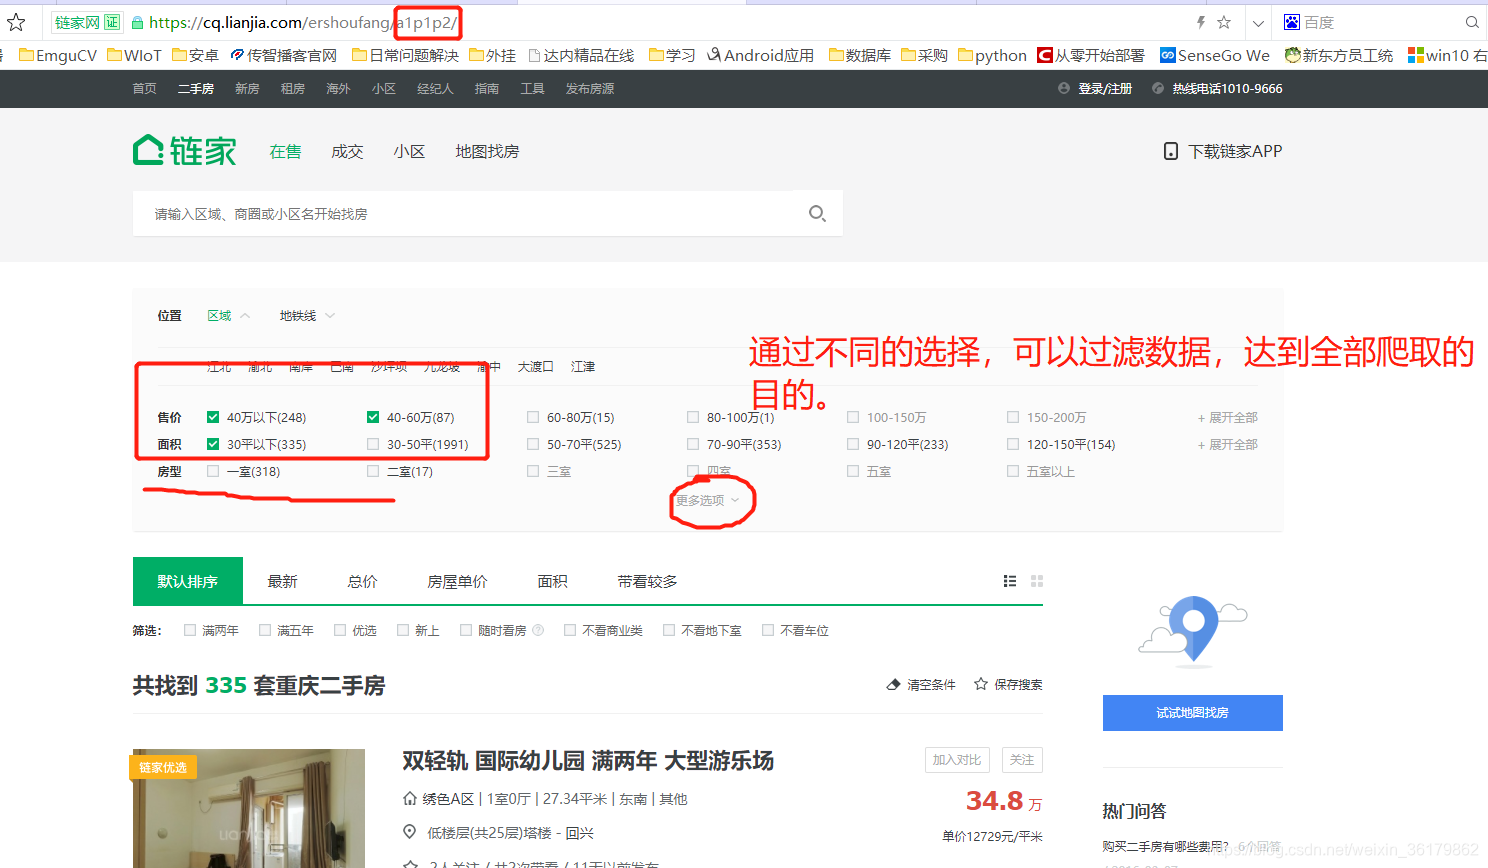Open the 租房 top navigation item
Screen dimensions: 1488x868
(x=293, y=89)
